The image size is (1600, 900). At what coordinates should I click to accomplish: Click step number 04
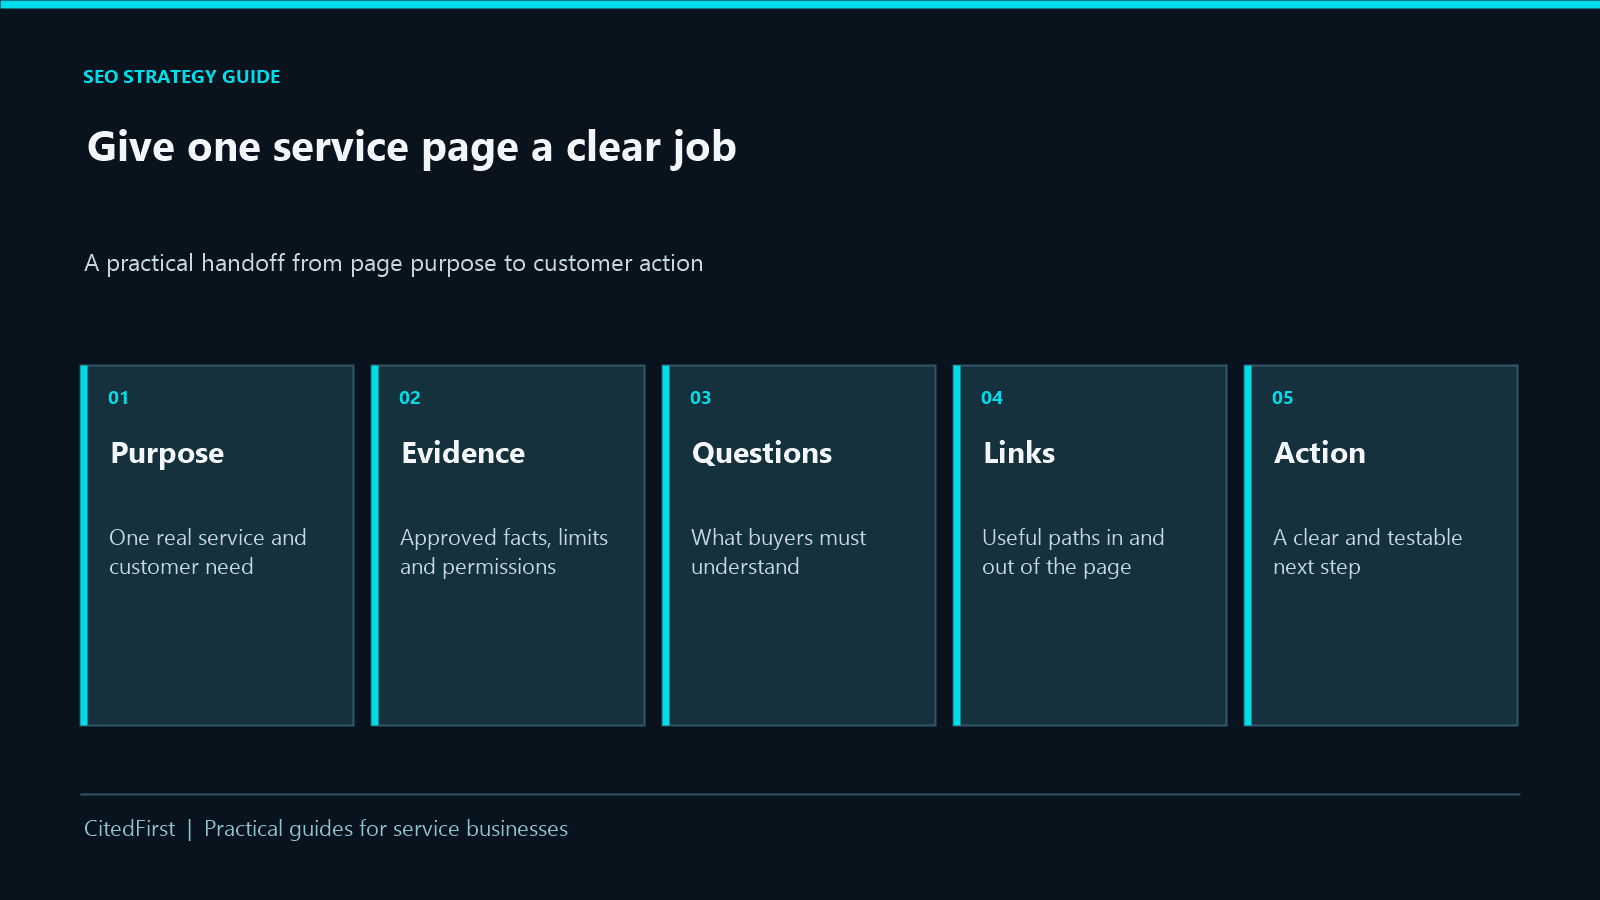[991, 398]
